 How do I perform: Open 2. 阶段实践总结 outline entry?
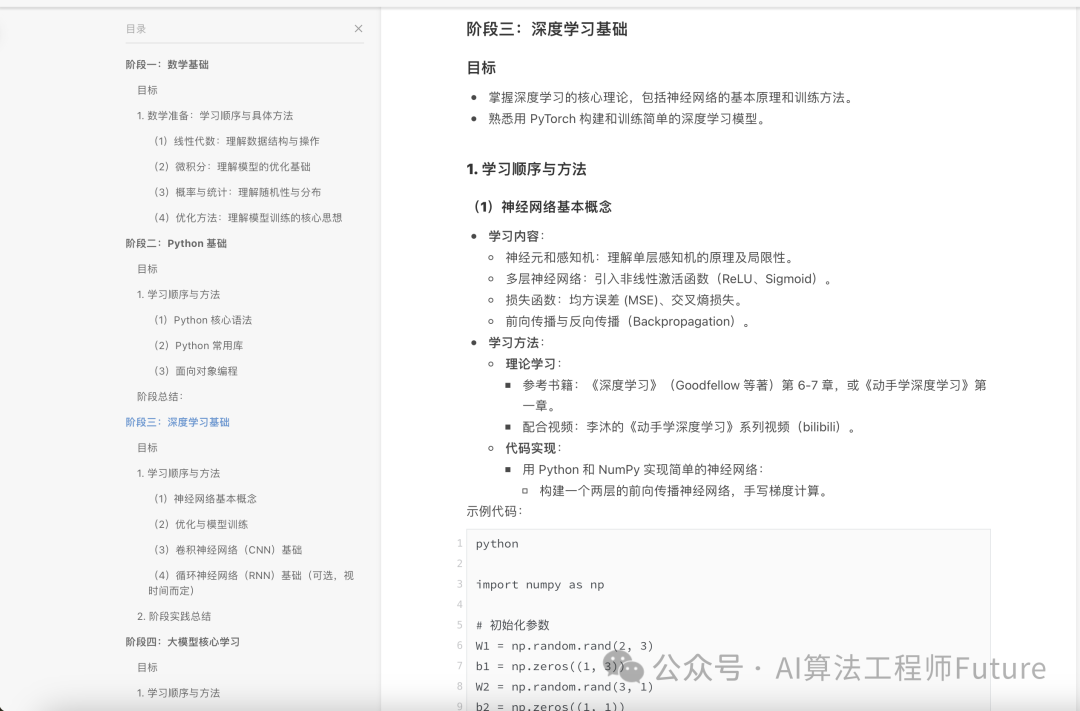tap(174, 616)
